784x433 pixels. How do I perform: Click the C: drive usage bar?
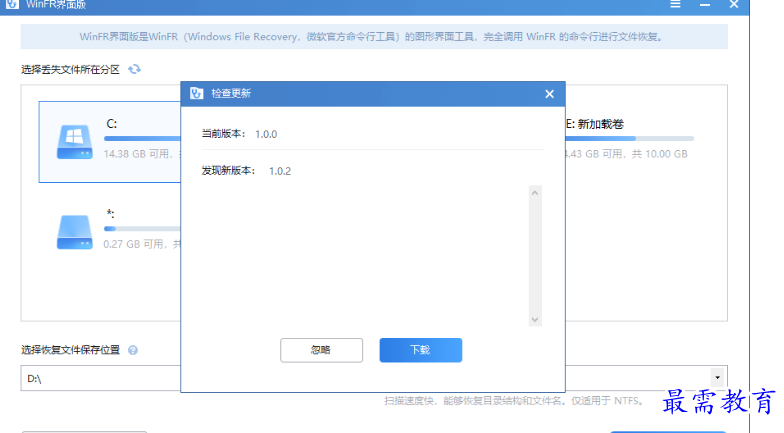pyautogui.click(x=142, y=138)
